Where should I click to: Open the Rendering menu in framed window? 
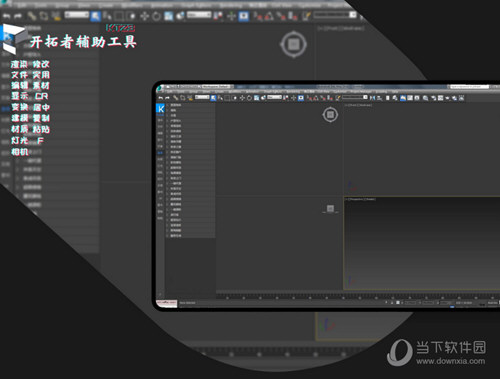click(x=293, y=91)
